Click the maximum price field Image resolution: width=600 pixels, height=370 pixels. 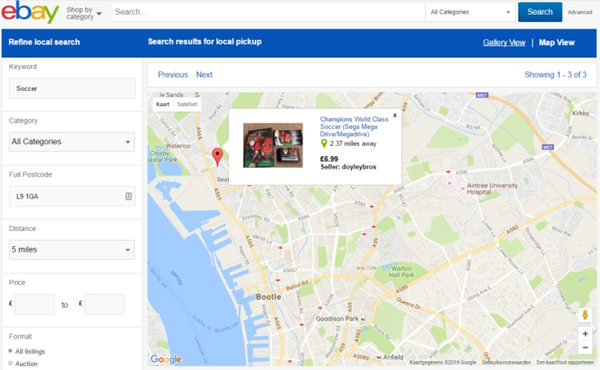tap(104, 304)
